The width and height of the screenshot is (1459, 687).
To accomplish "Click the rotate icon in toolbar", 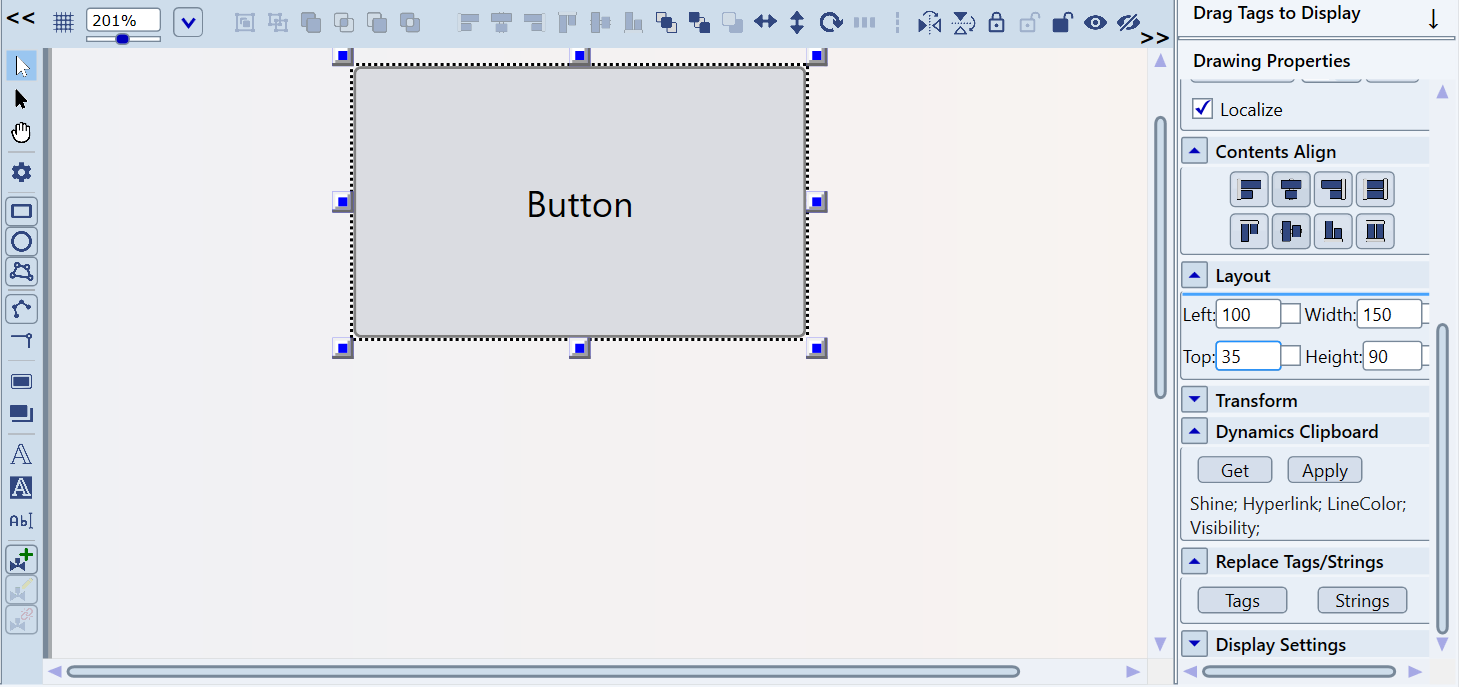I will coord(830,22).
